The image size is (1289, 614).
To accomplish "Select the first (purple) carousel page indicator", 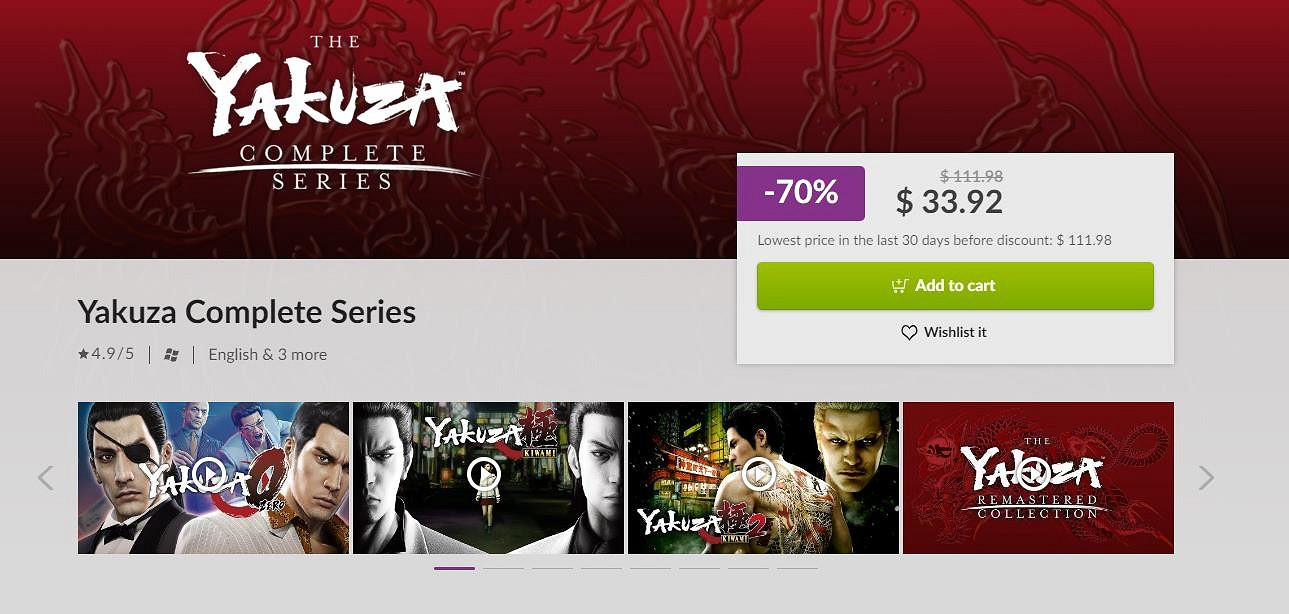I will tap(454, 568).
